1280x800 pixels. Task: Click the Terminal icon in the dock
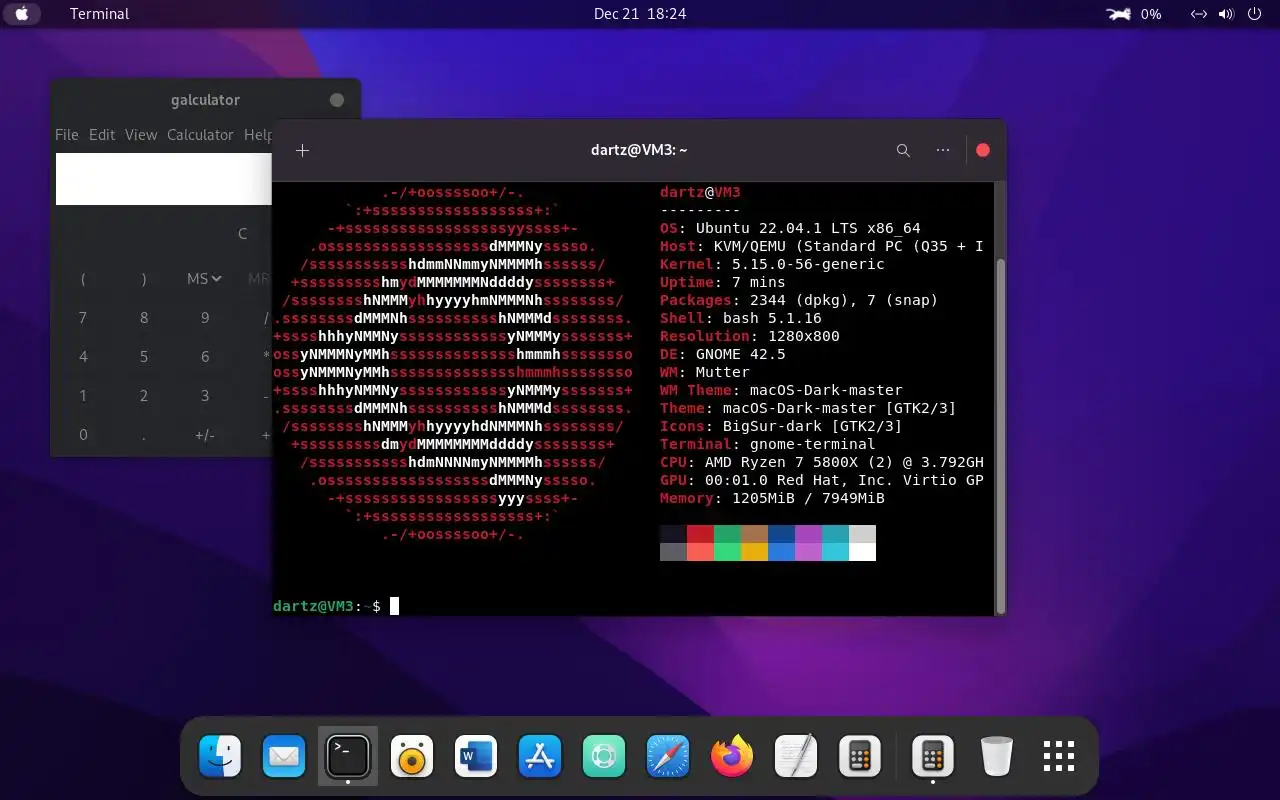348,756
